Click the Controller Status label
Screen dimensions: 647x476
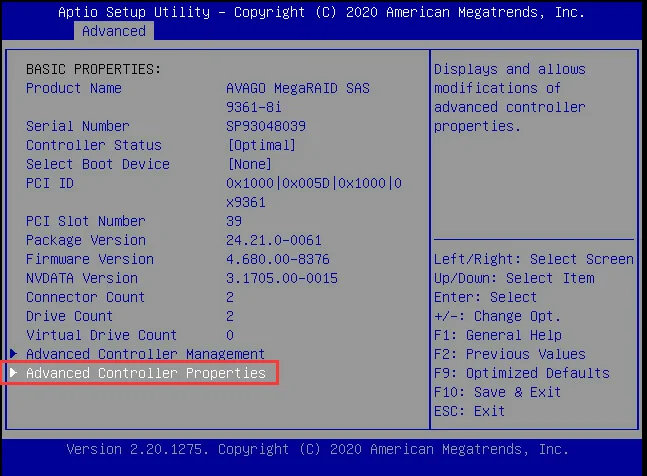pyautogui.click(x=94, y=145)
